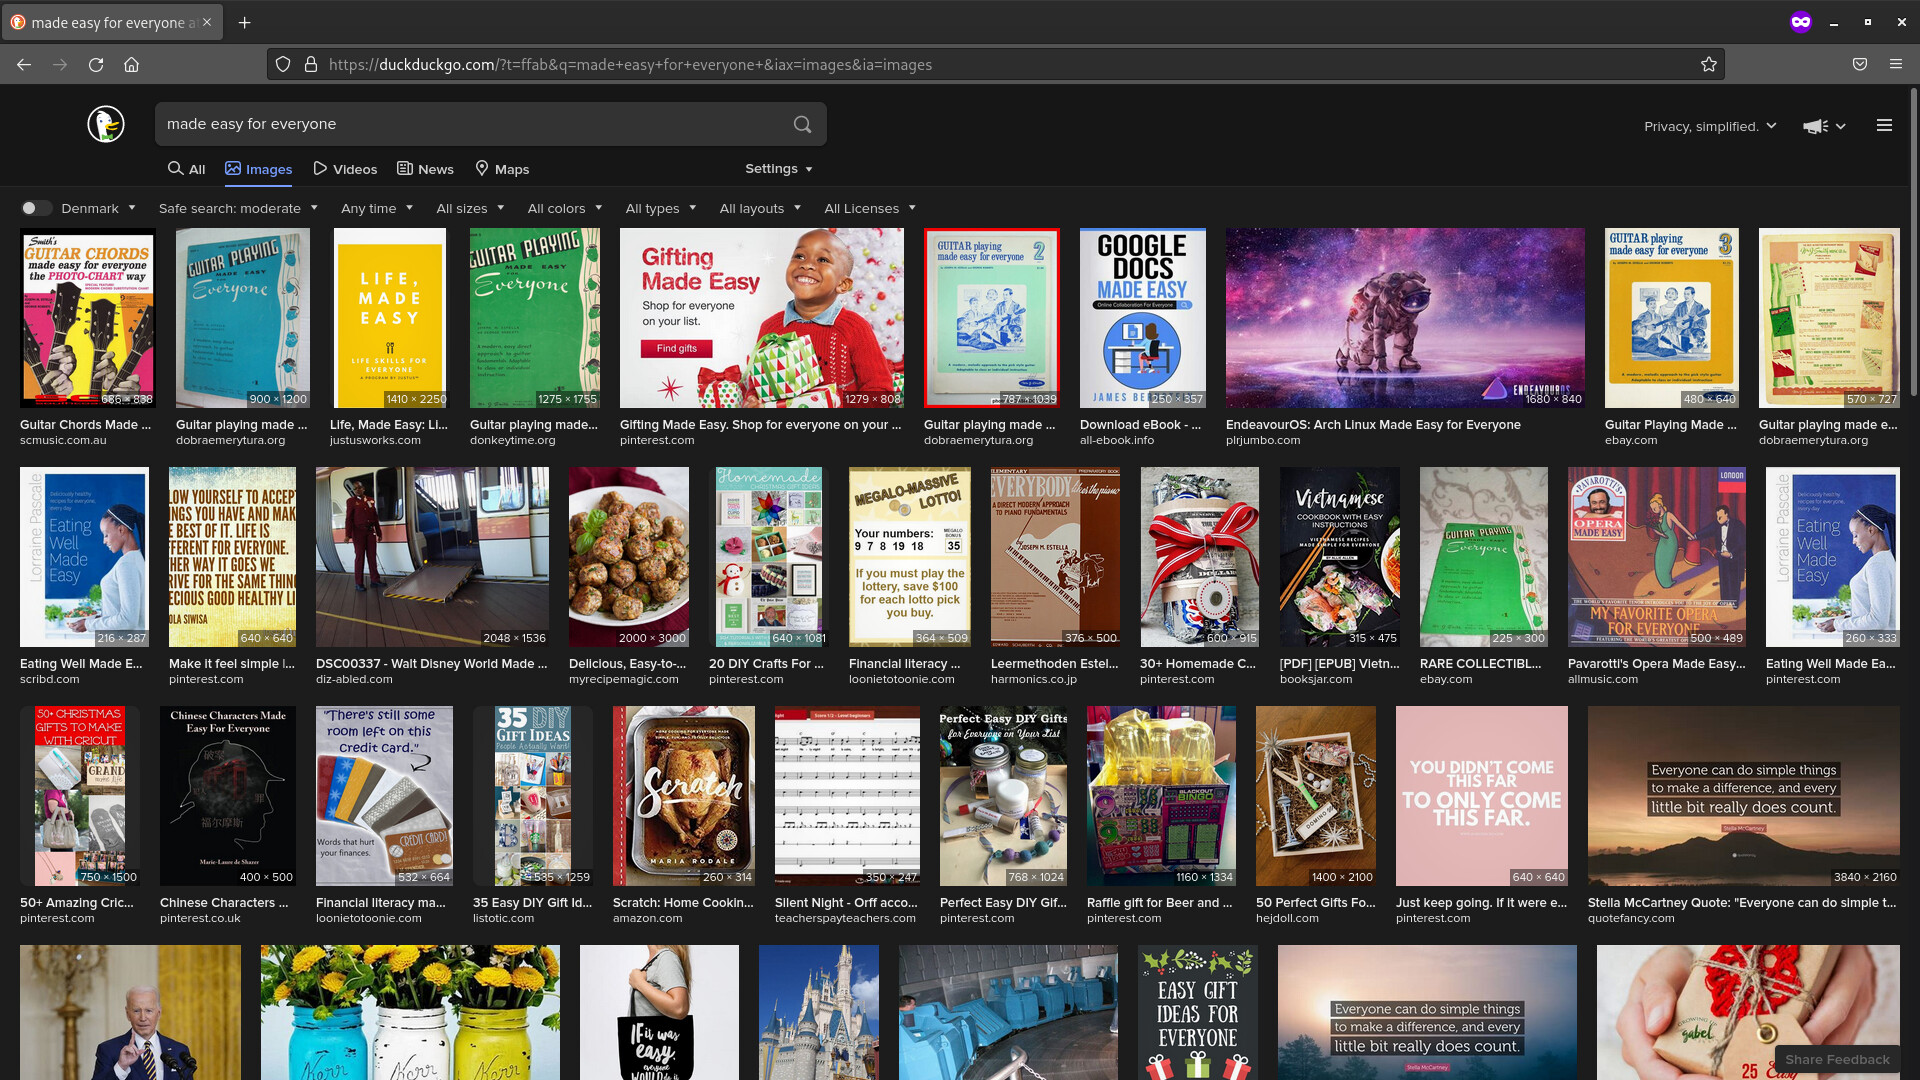Click the search magnifier icon in search box
This screenshot has height=1080, width=1920.
[x=802, y=124]
